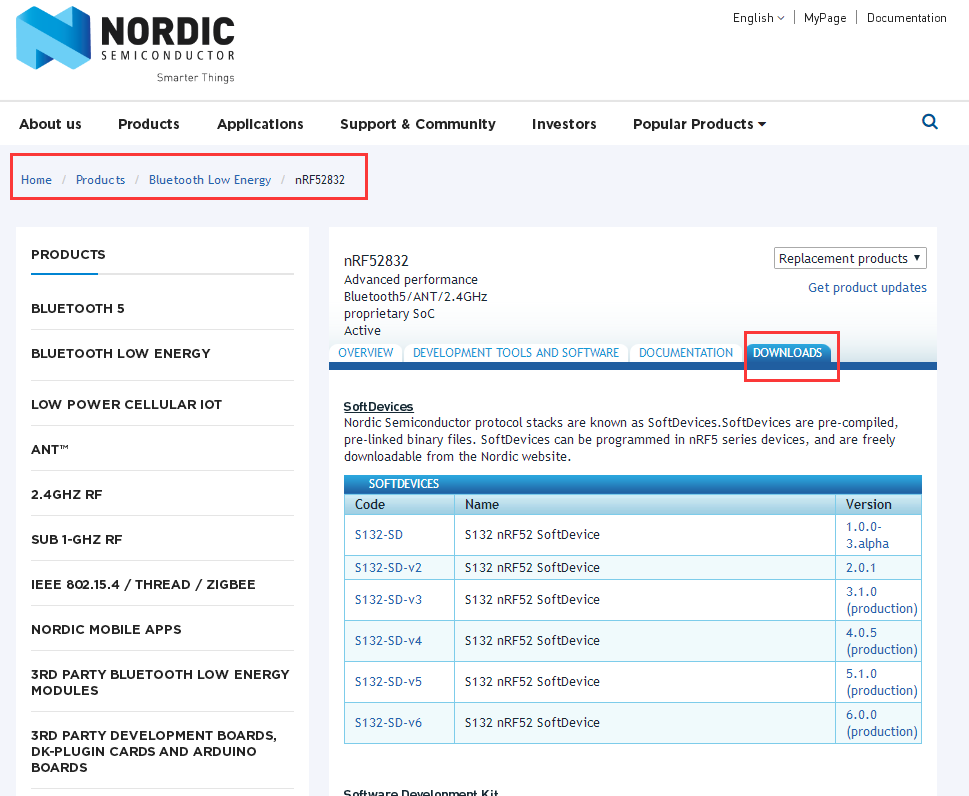Open the Get product updates link

tap(867, 287)
